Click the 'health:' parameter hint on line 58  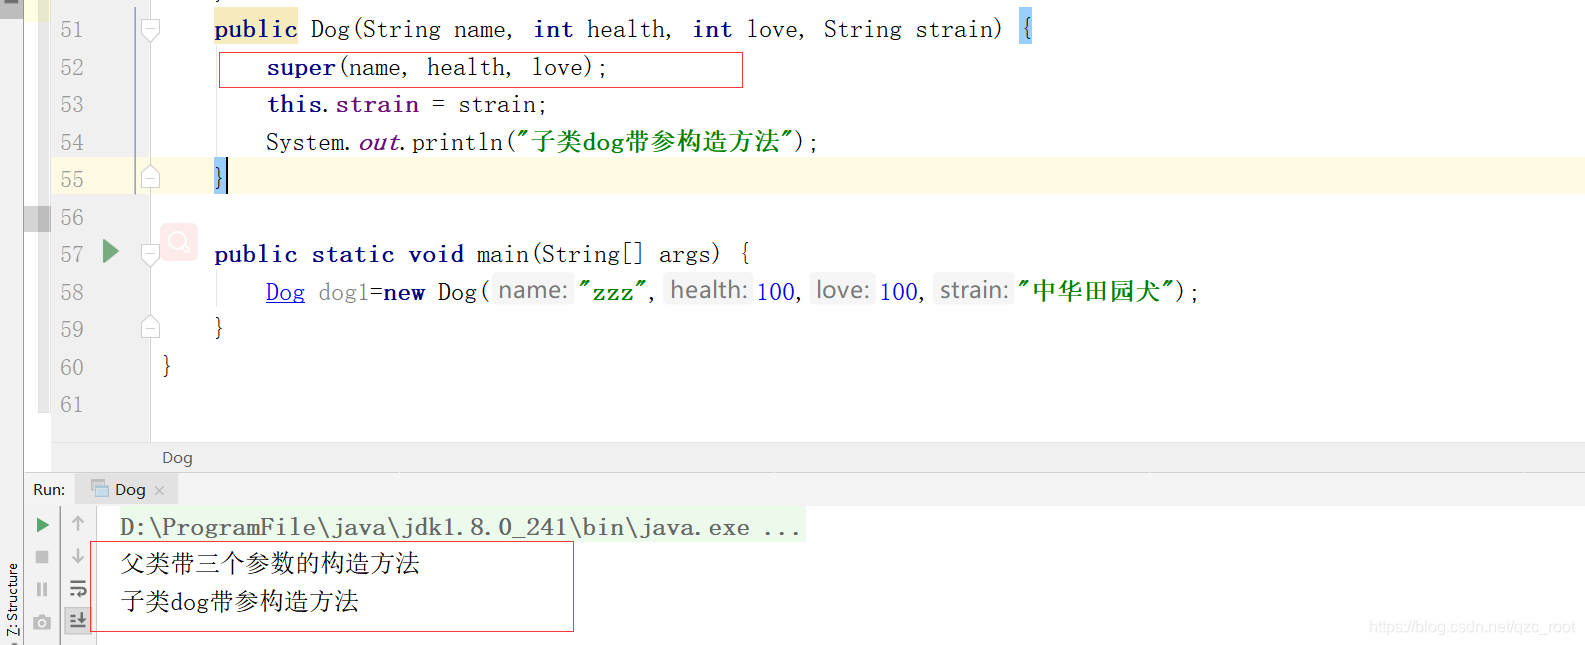709,291
